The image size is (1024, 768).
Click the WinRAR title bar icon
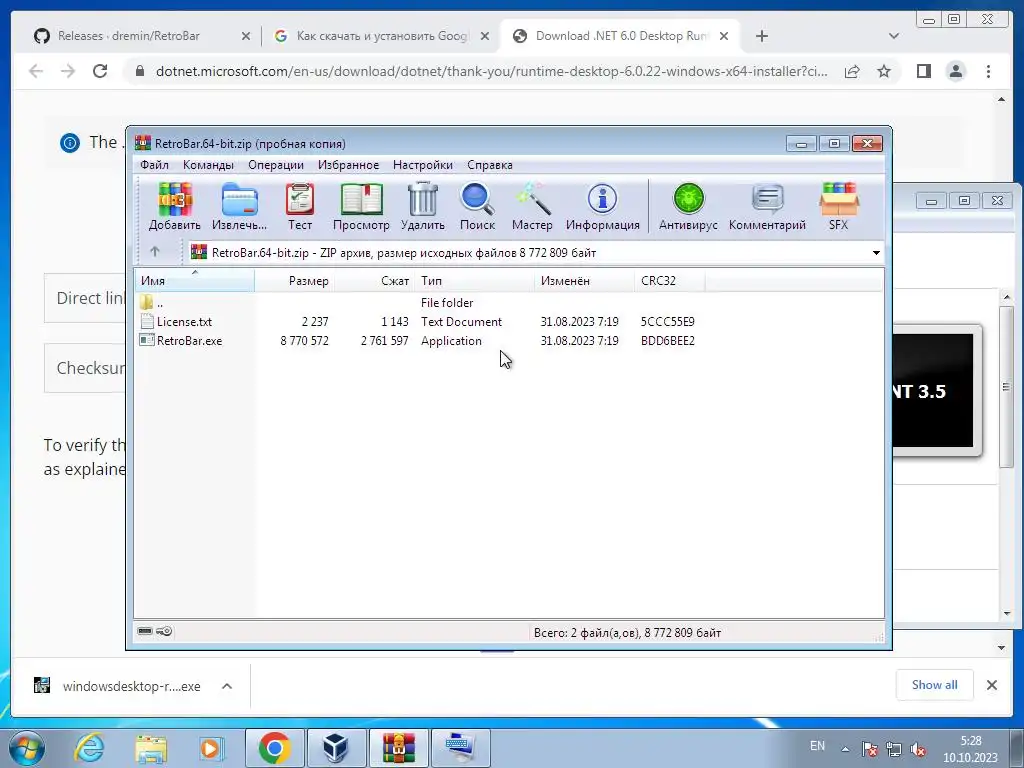coord(142,143)
